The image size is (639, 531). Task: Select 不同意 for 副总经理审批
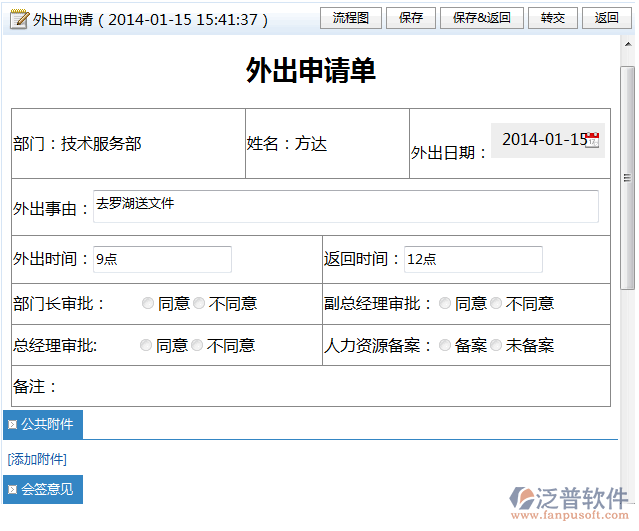coord(496,304)
